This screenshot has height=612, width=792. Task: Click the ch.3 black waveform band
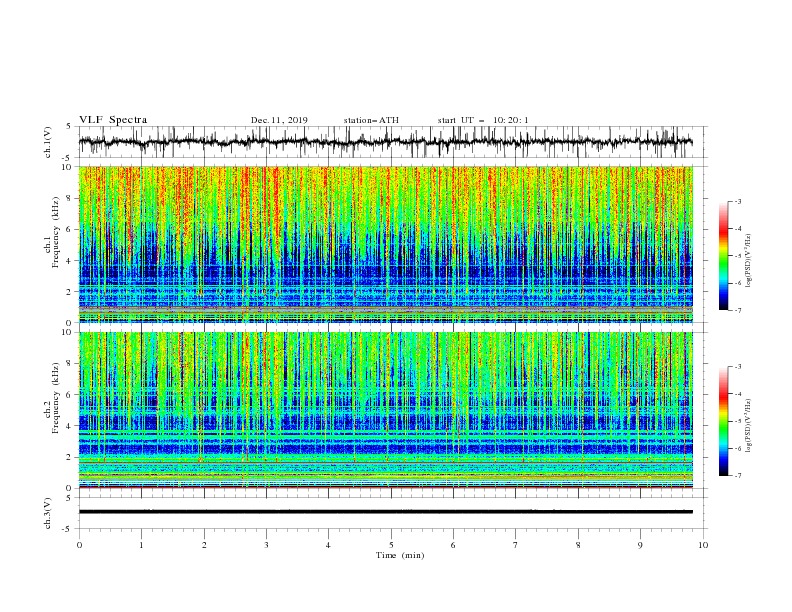[x=386, y=512]
